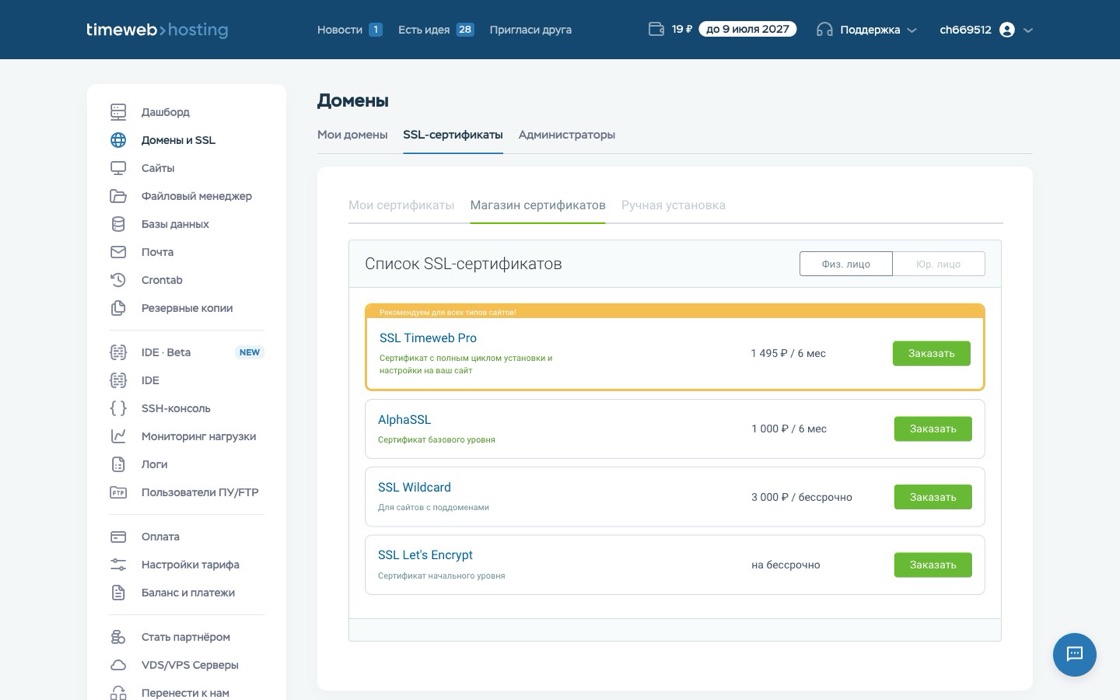Click the Перенести к нам sidebar icon

[118, 692]
